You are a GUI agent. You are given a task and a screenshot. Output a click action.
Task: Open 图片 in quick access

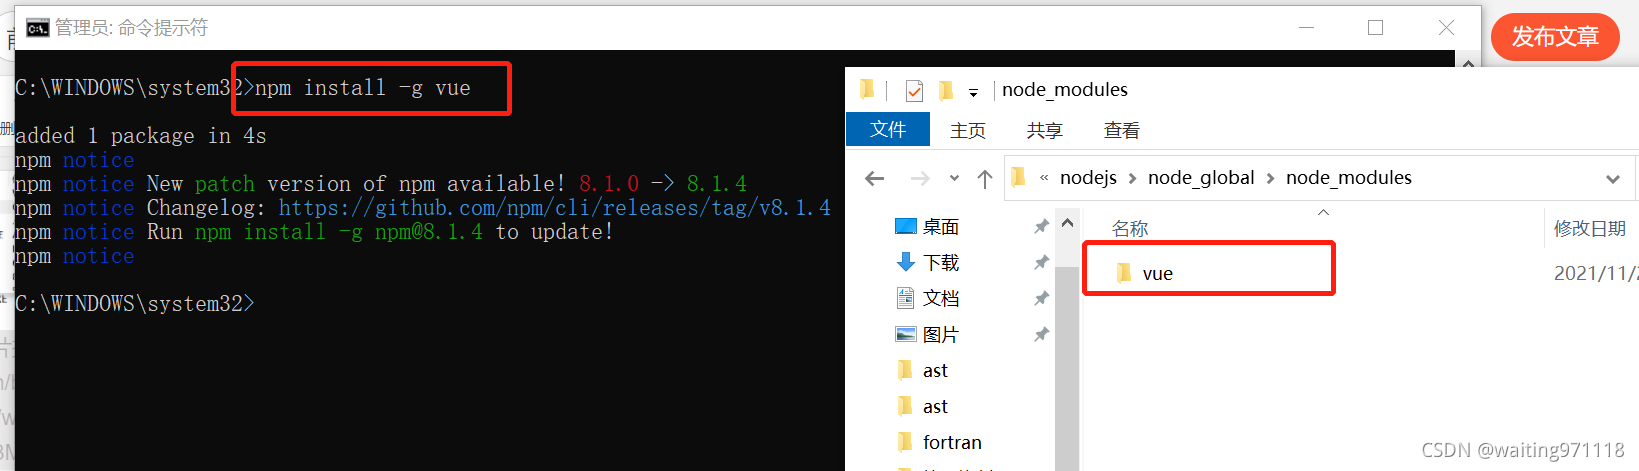click(x=926, y=335)
